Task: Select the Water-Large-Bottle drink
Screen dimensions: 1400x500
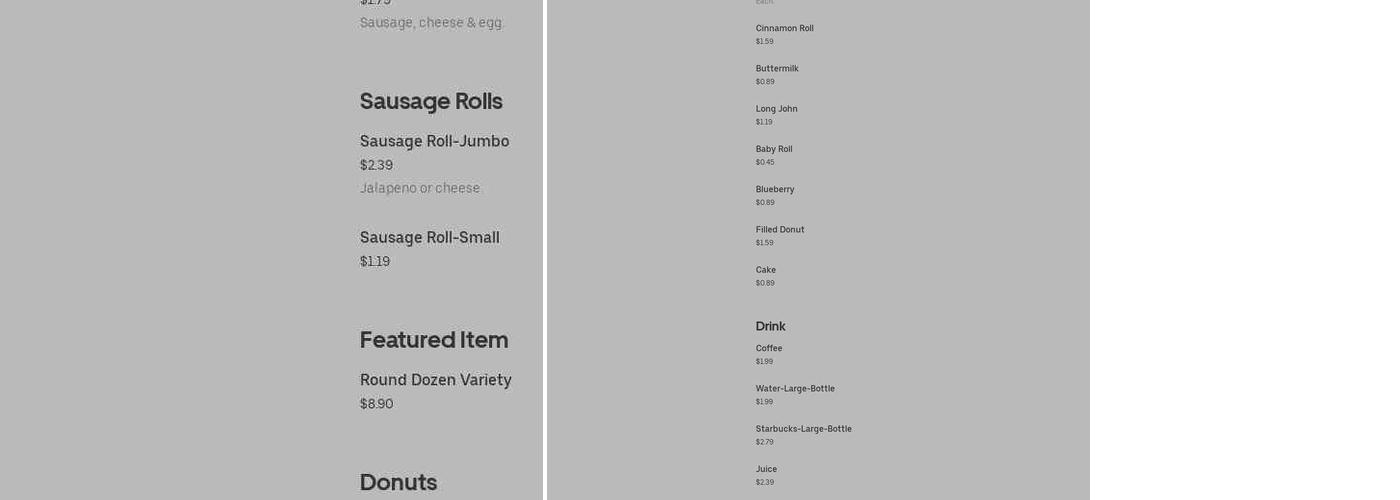Action: 795,389
